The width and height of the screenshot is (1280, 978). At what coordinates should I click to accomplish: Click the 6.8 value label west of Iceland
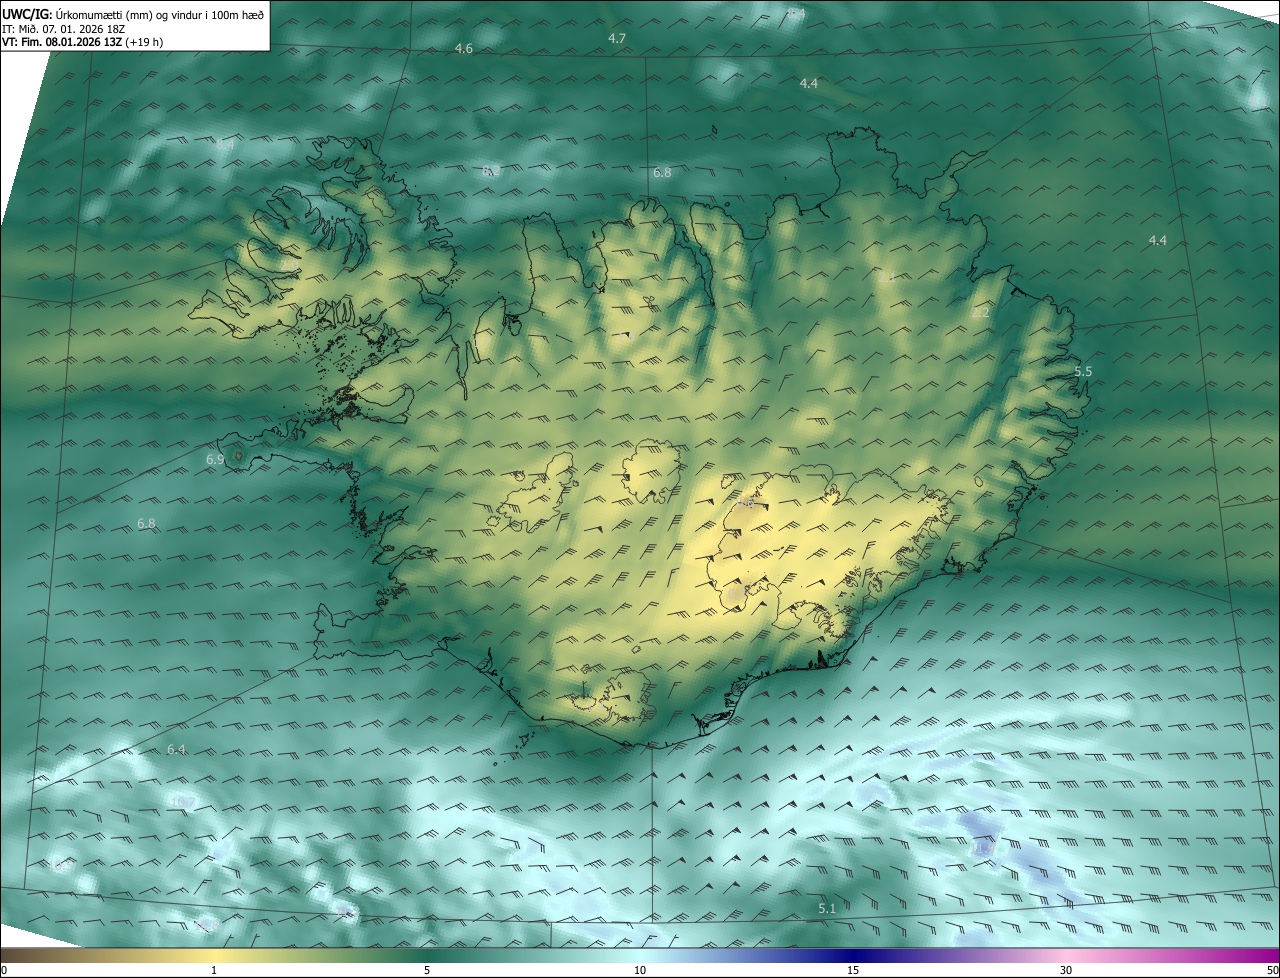pos(146,523)
